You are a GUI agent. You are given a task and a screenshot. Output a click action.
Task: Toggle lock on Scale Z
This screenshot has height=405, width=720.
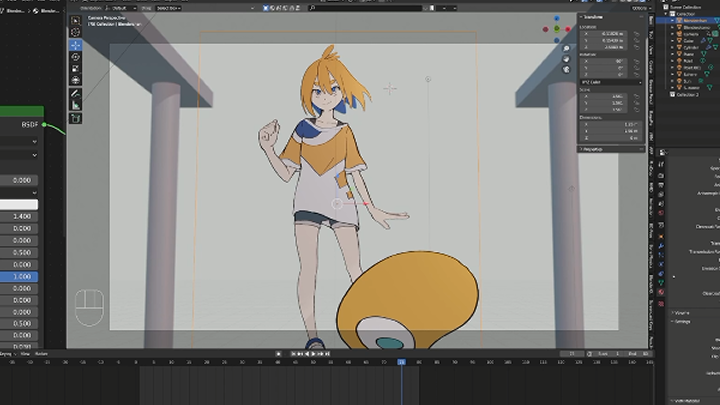pyautogui.click(x=636, y=110)
